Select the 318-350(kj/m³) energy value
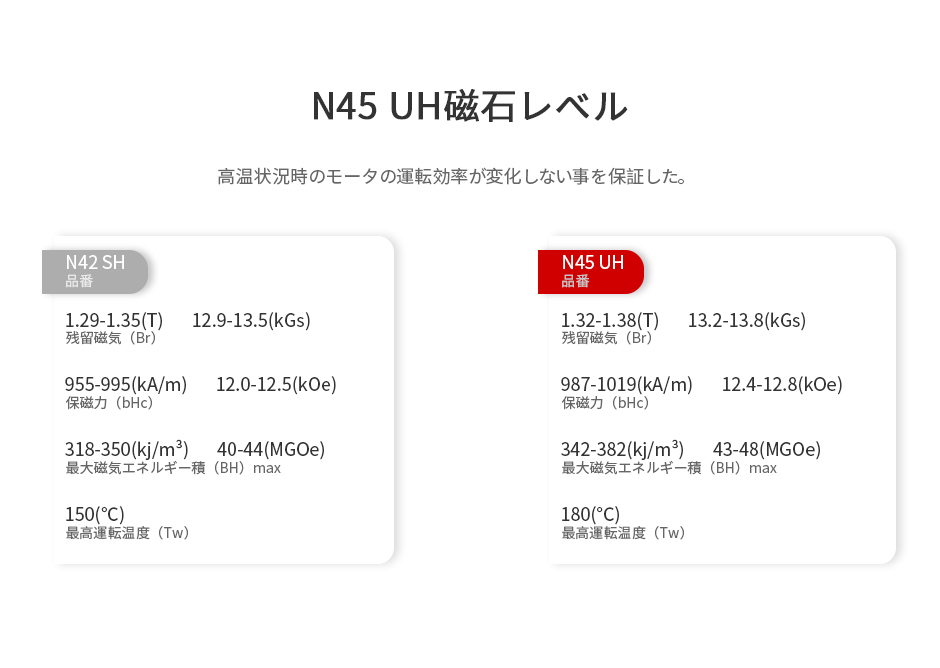Screen dimensions: 940x668 click(126, 449)
